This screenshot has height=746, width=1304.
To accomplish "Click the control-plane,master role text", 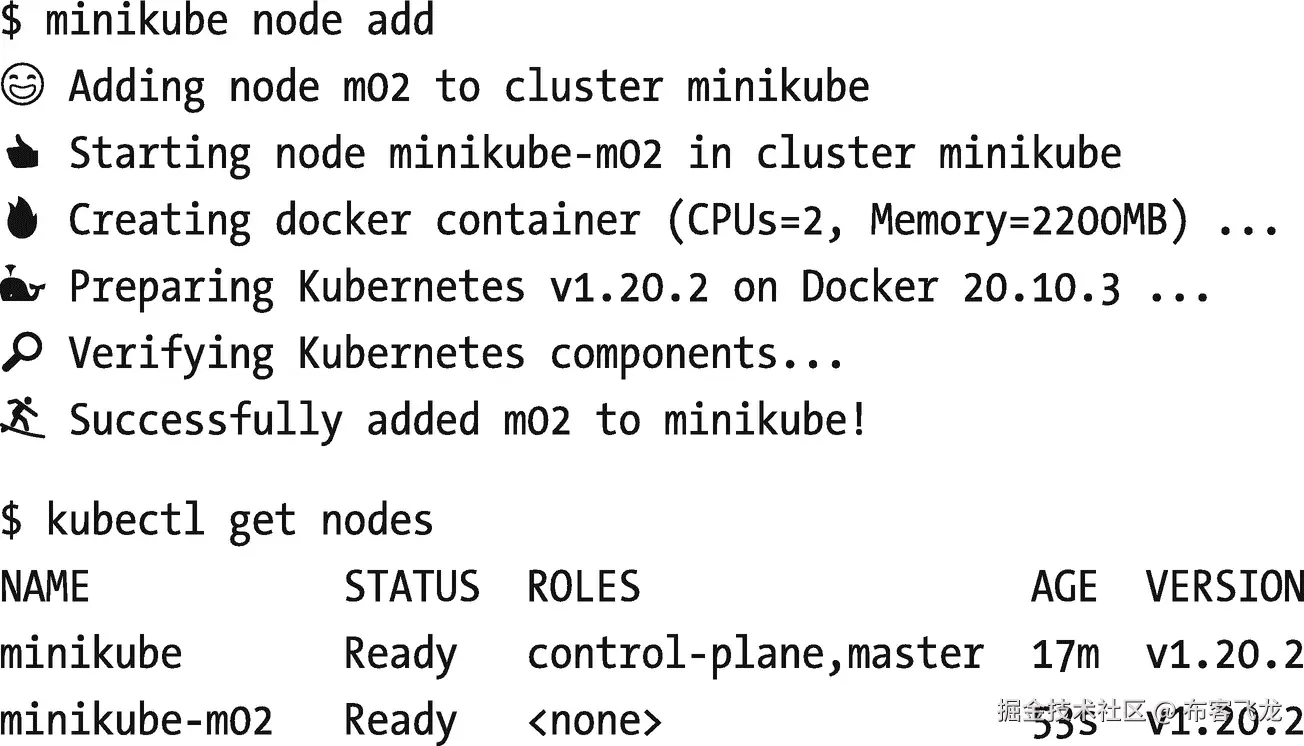I will 756,654.
